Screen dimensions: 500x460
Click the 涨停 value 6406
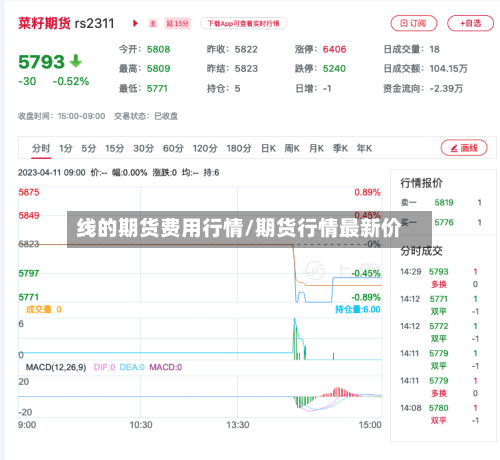334,49
